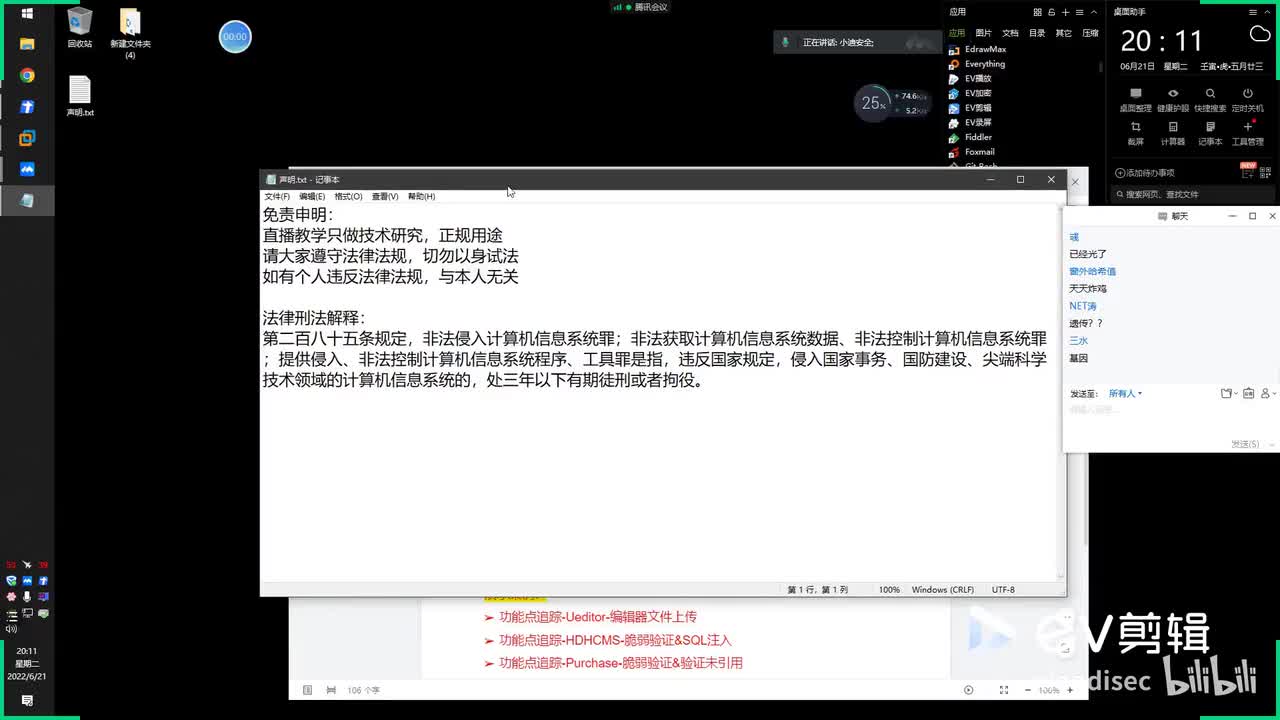Launch EV播放 from the app list
The image size is (1280, 720).
pos(970,78)
